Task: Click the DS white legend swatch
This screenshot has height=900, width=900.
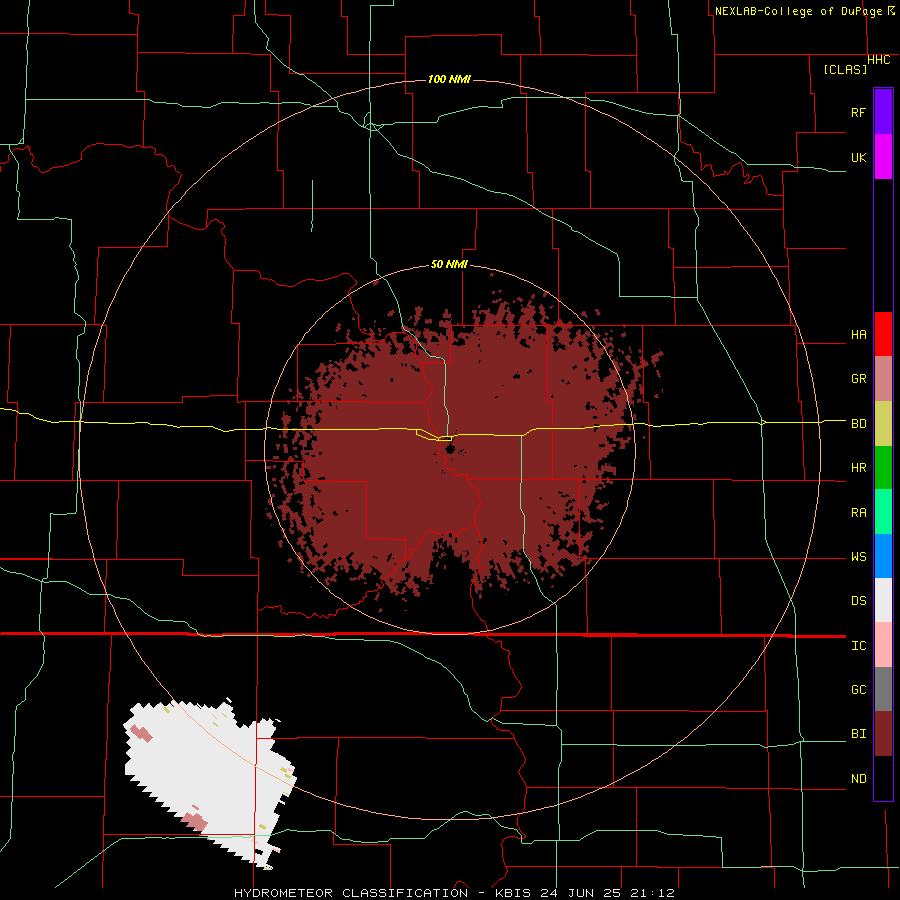Action: 883,600
